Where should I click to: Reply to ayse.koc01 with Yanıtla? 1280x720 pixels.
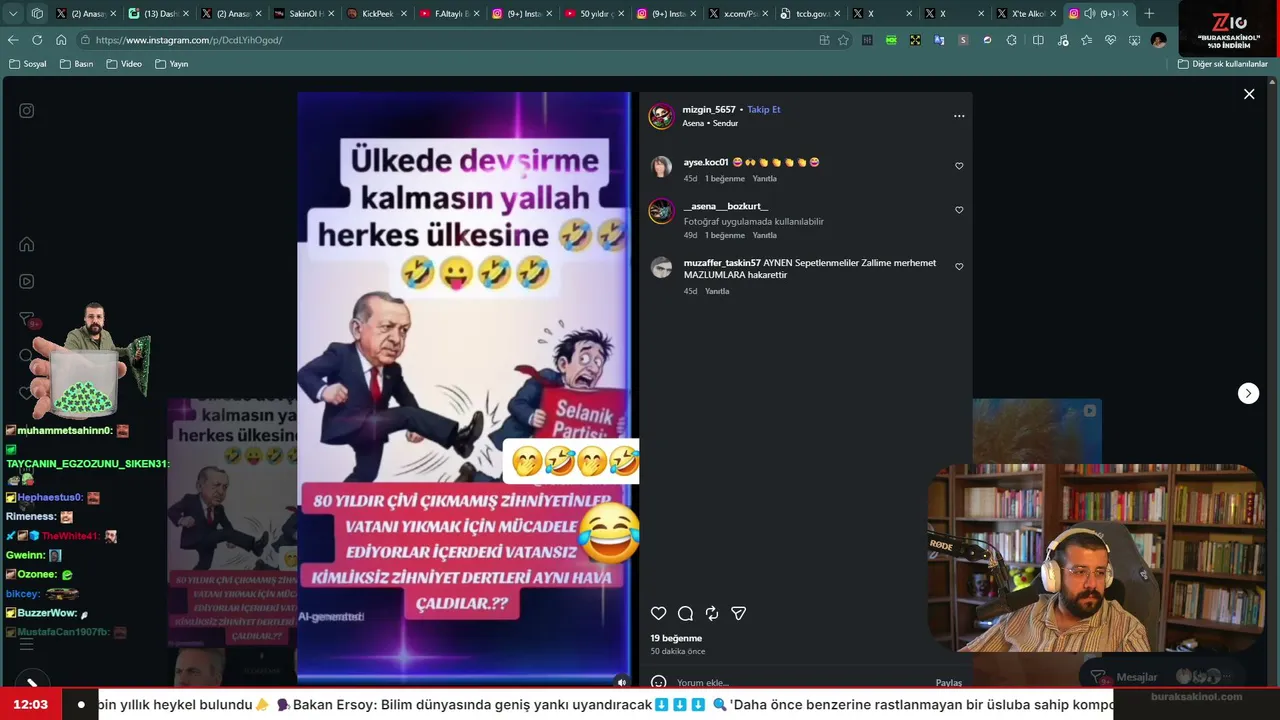tap(764, 179)
